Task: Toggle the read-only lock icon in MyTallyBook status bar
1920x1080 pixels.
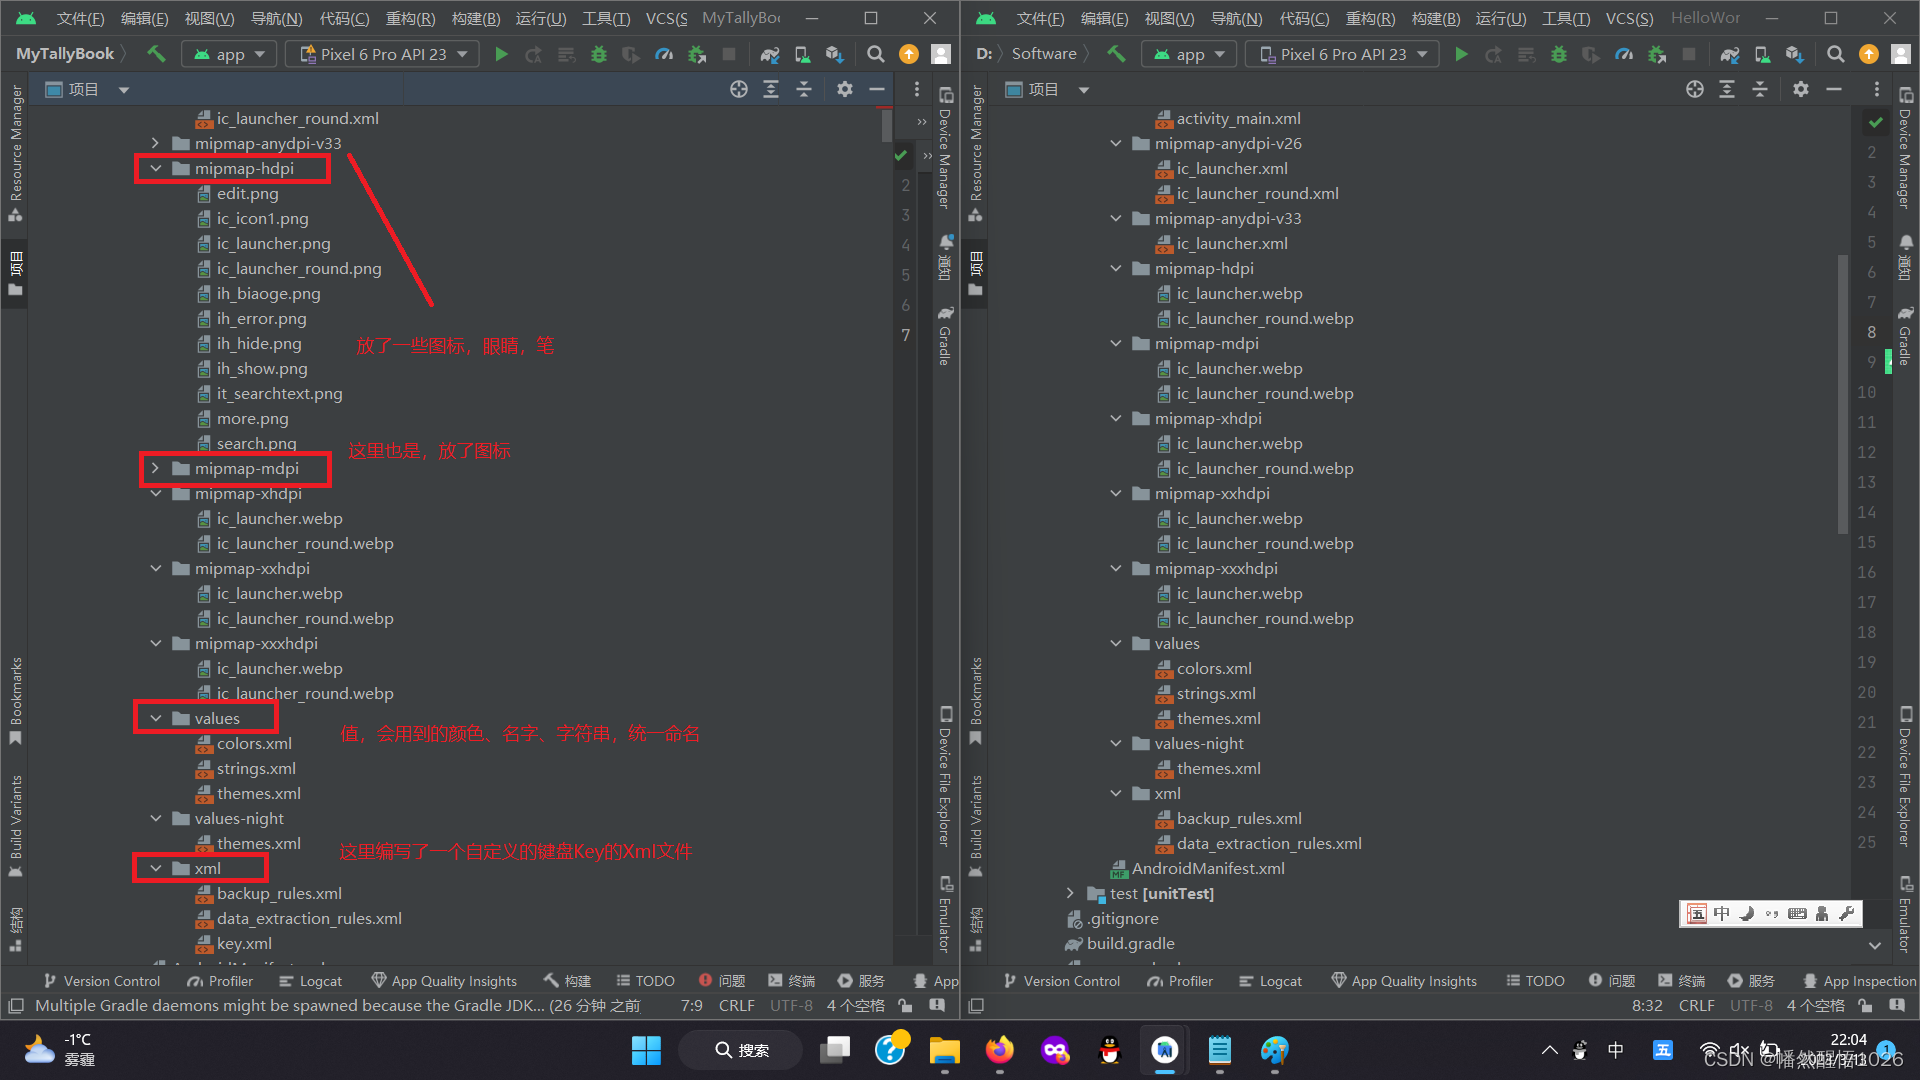Action: (905, 1005)
